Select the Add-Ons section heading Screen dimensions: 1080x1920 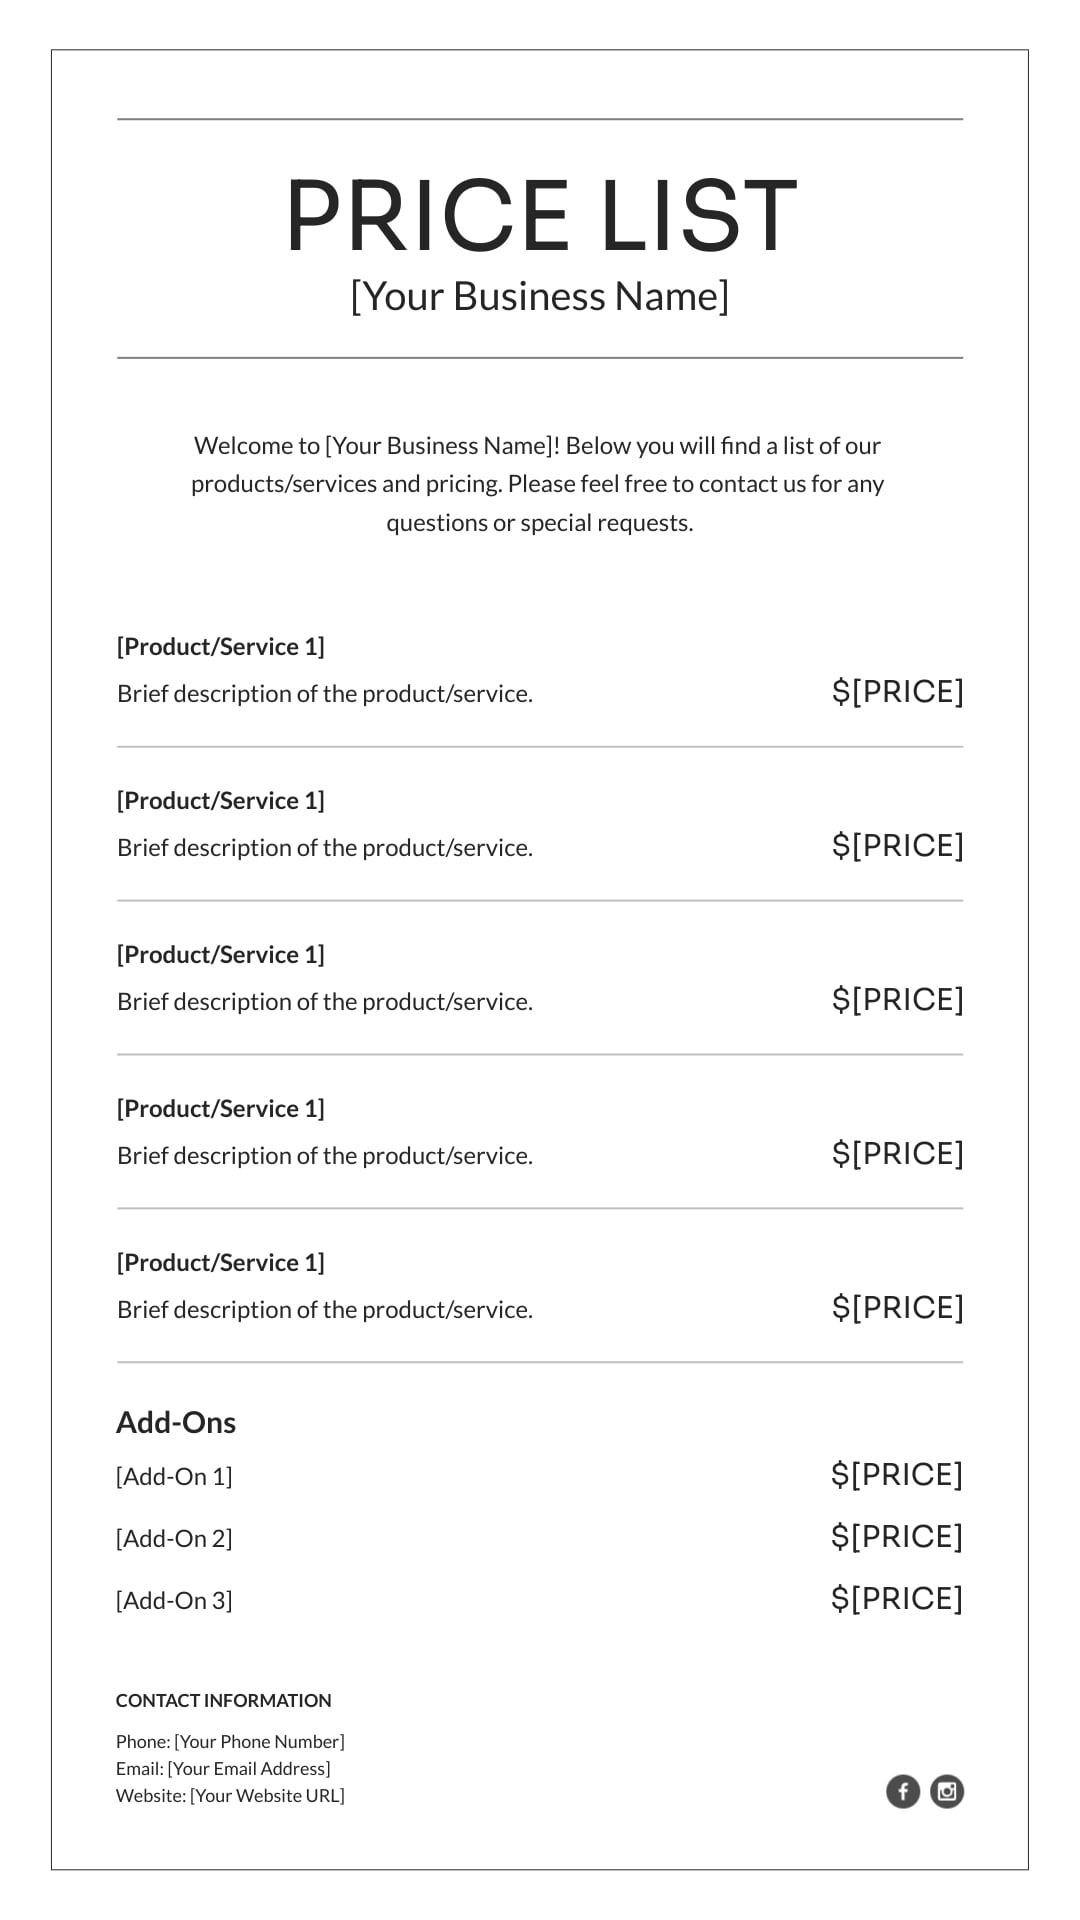point(176,1422)
